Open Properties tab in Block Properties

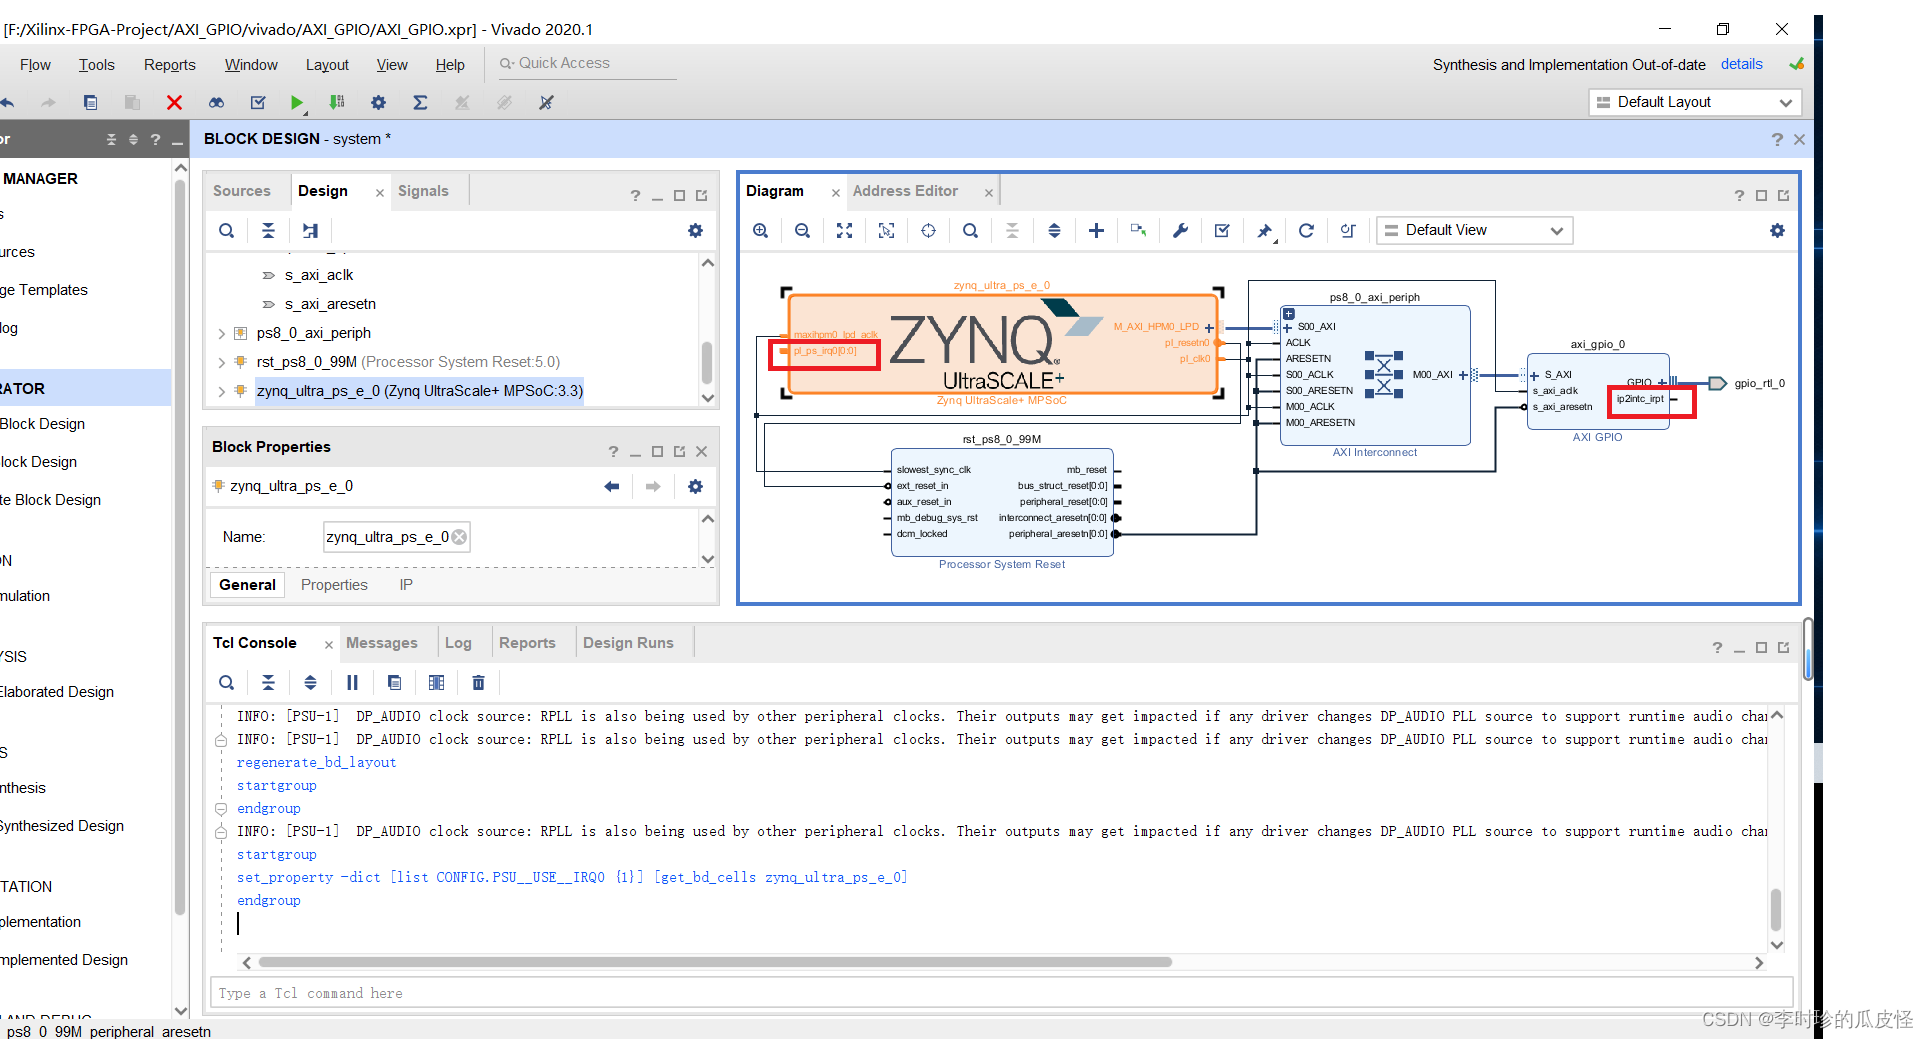pyautogui.click(x=334, y=586)
